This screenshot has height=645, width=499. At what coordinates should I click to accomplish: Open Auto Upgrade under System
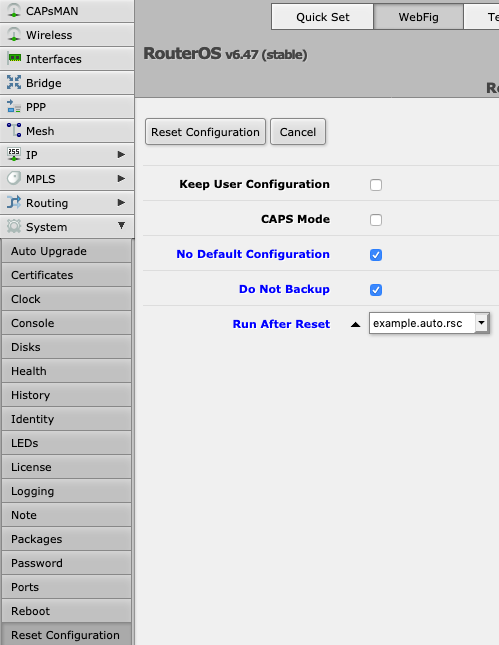[x=66, y=251]
